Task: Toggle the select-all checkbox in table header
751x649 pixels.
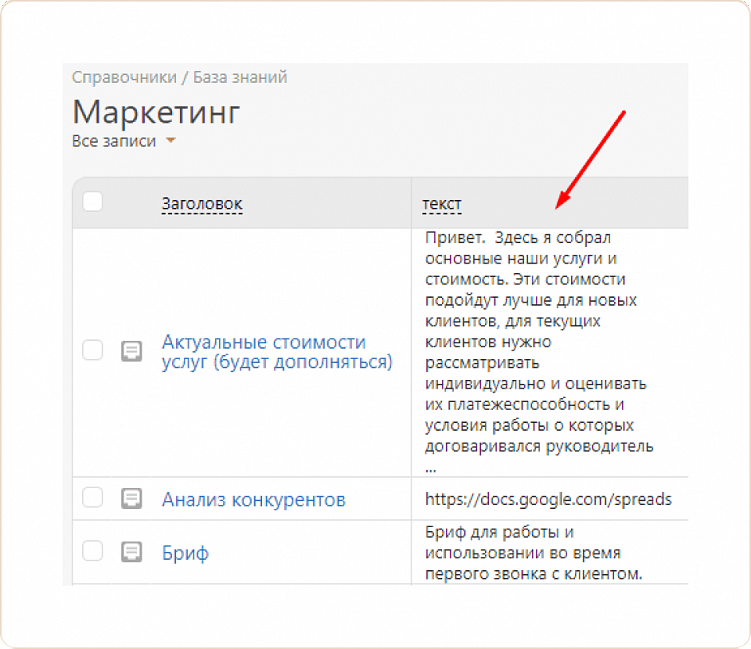Action: [93, 202]
